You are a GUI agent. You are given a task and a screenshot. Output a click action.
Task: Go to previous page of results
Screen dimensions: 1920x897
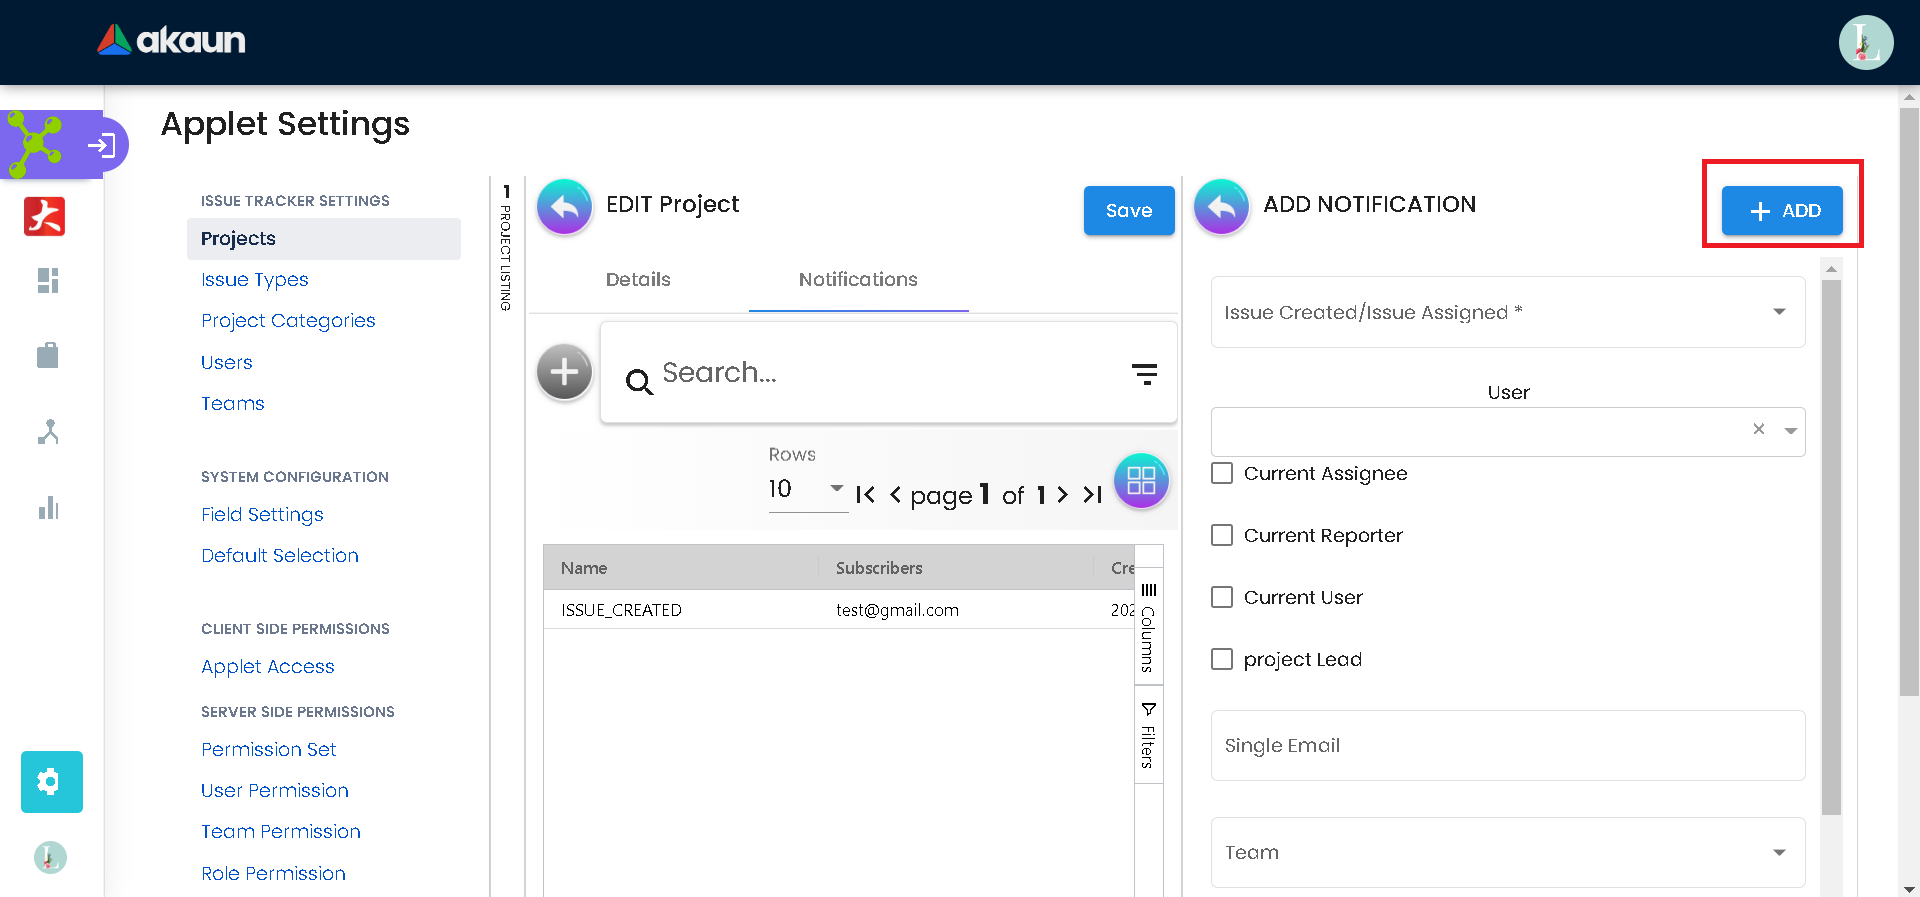895,495
